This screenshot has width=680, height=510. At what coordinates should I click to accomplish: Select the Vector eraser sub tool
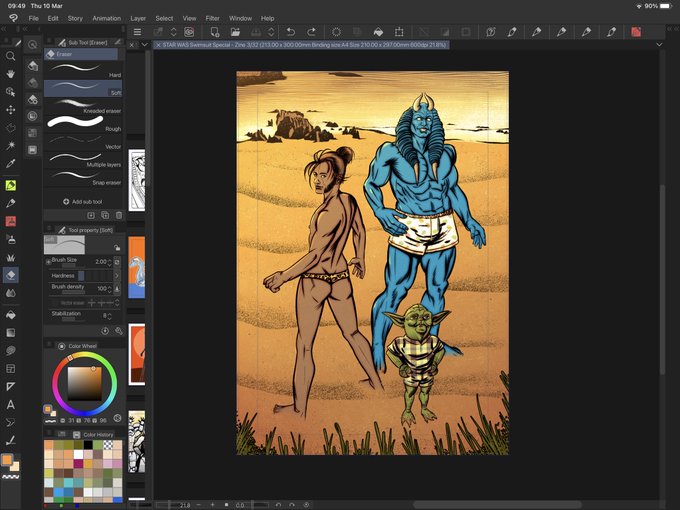point(83,141)
